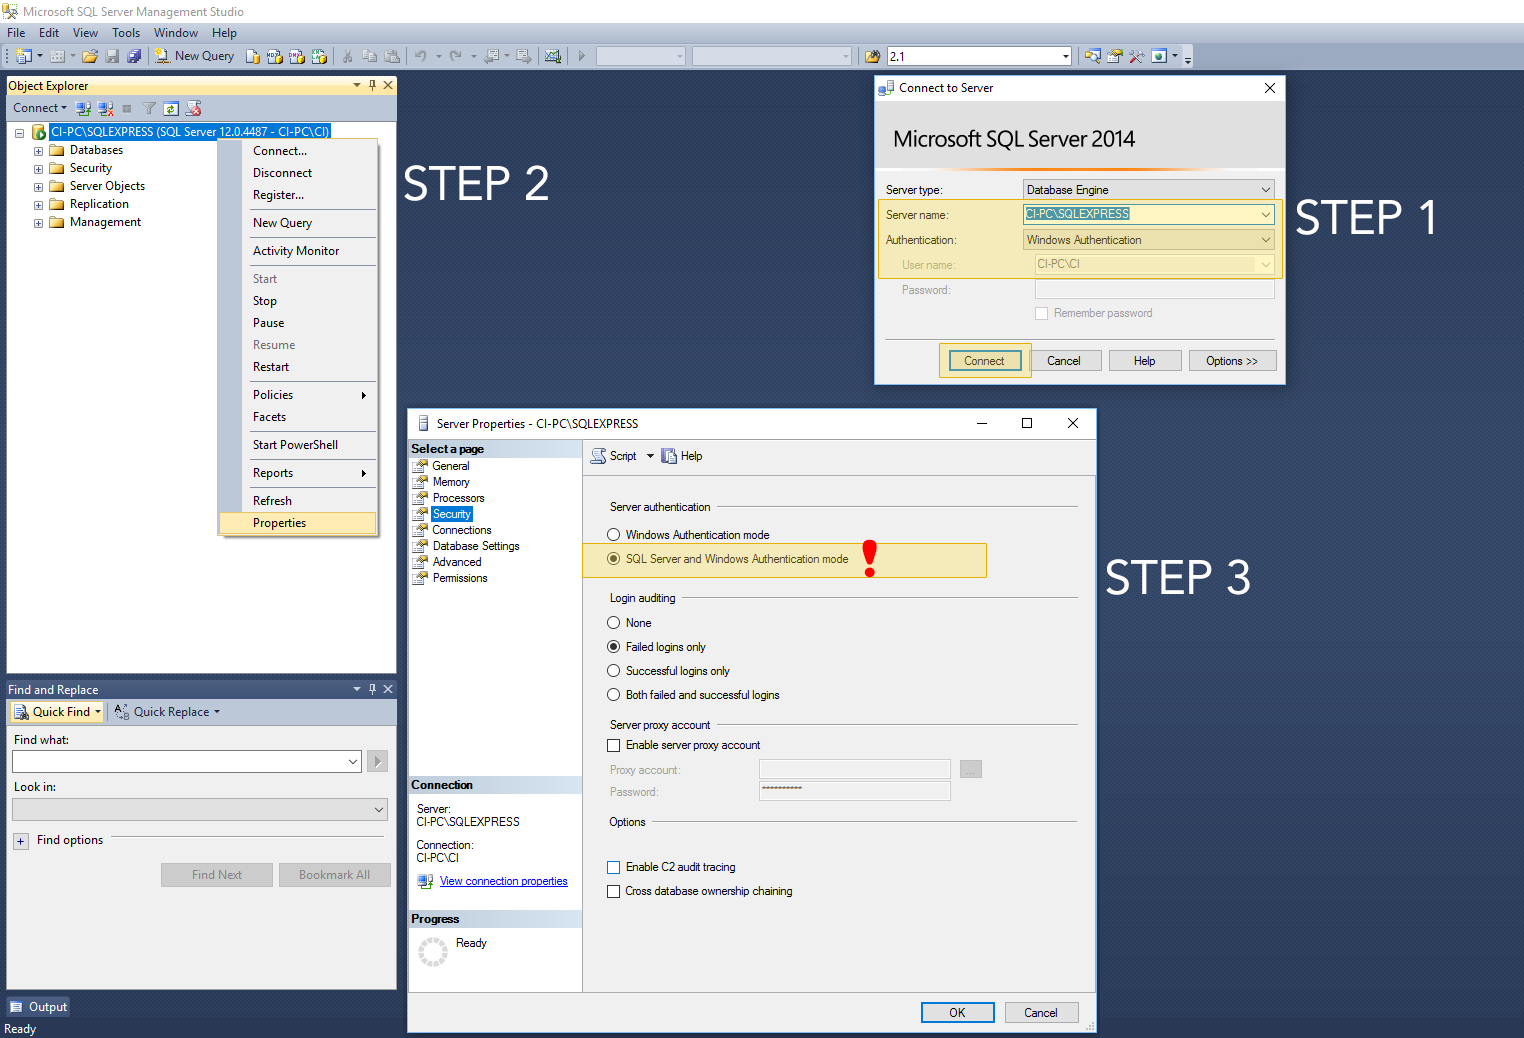Enable server proxy account checkbox
This screenshot has width=1524, height=1038.
[x=614, y=745]
